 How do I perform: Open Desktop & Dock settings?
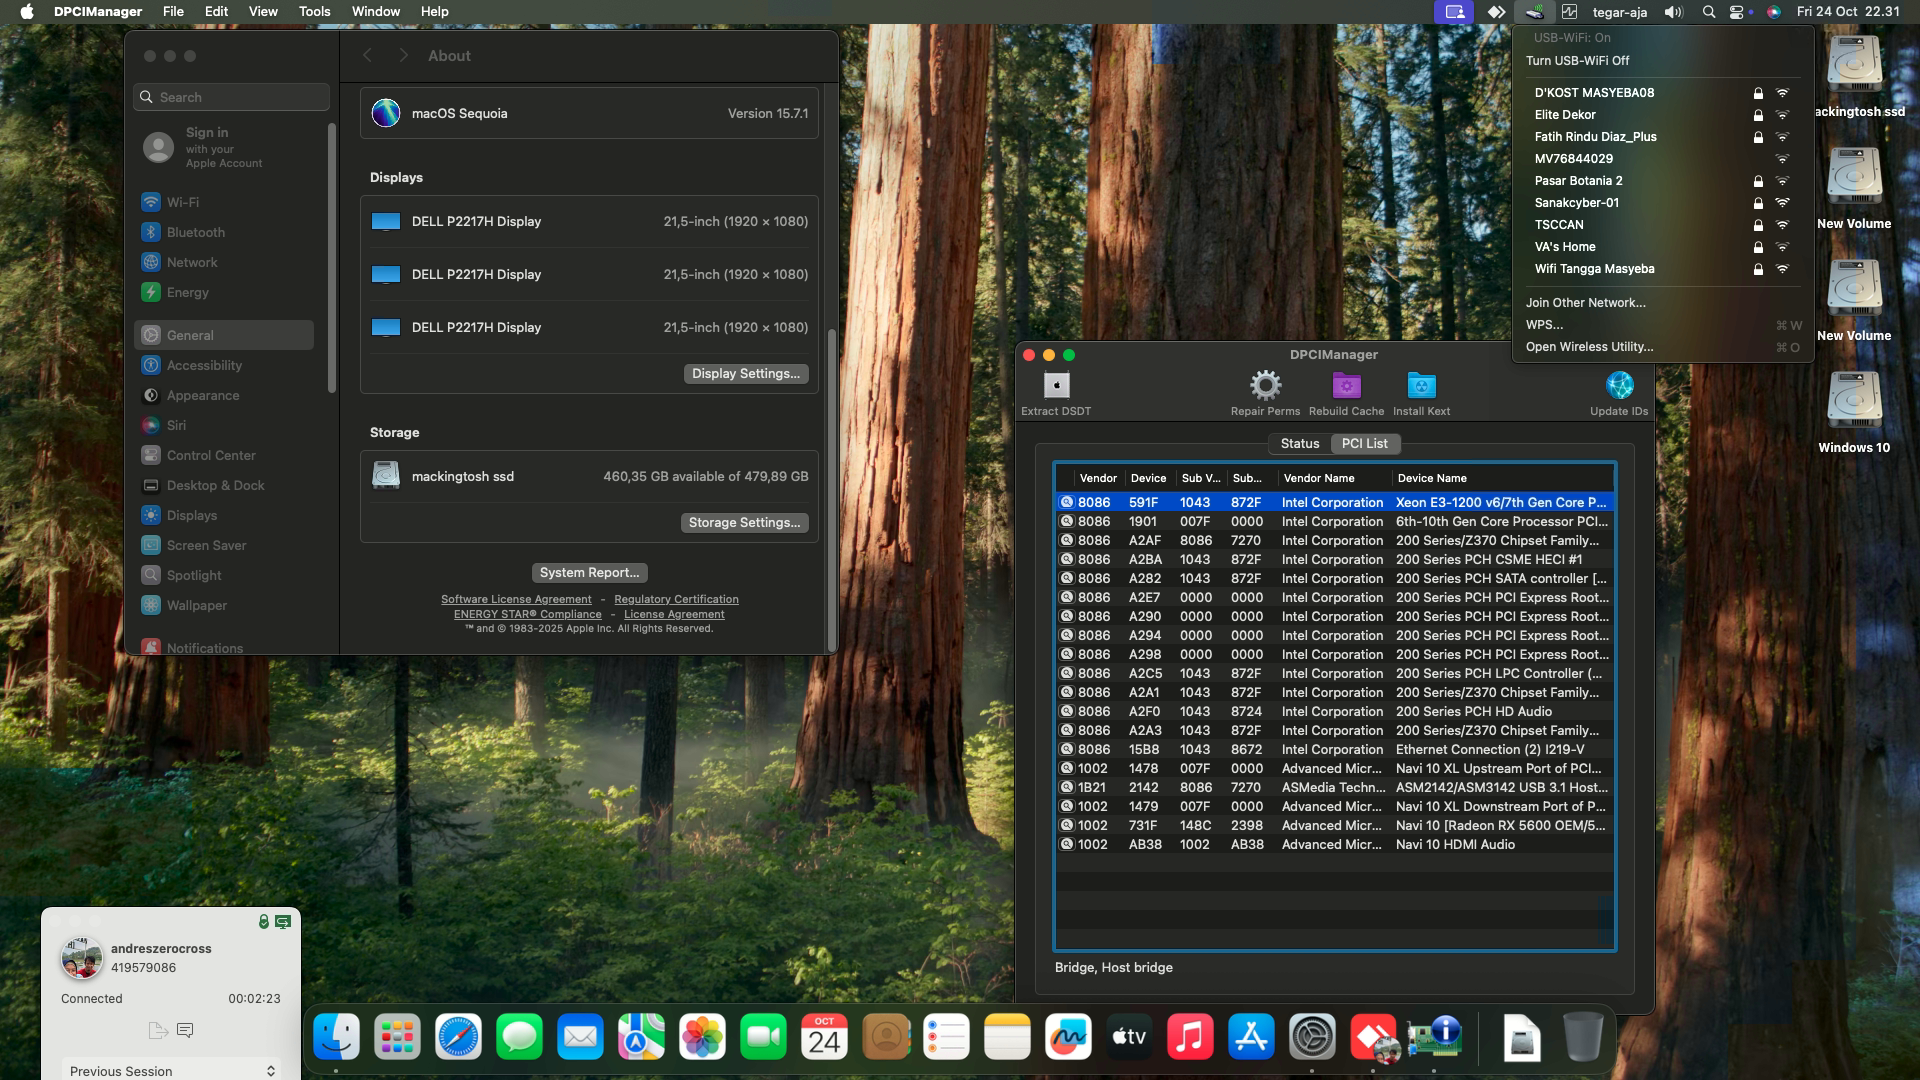(x=224, y=485)
